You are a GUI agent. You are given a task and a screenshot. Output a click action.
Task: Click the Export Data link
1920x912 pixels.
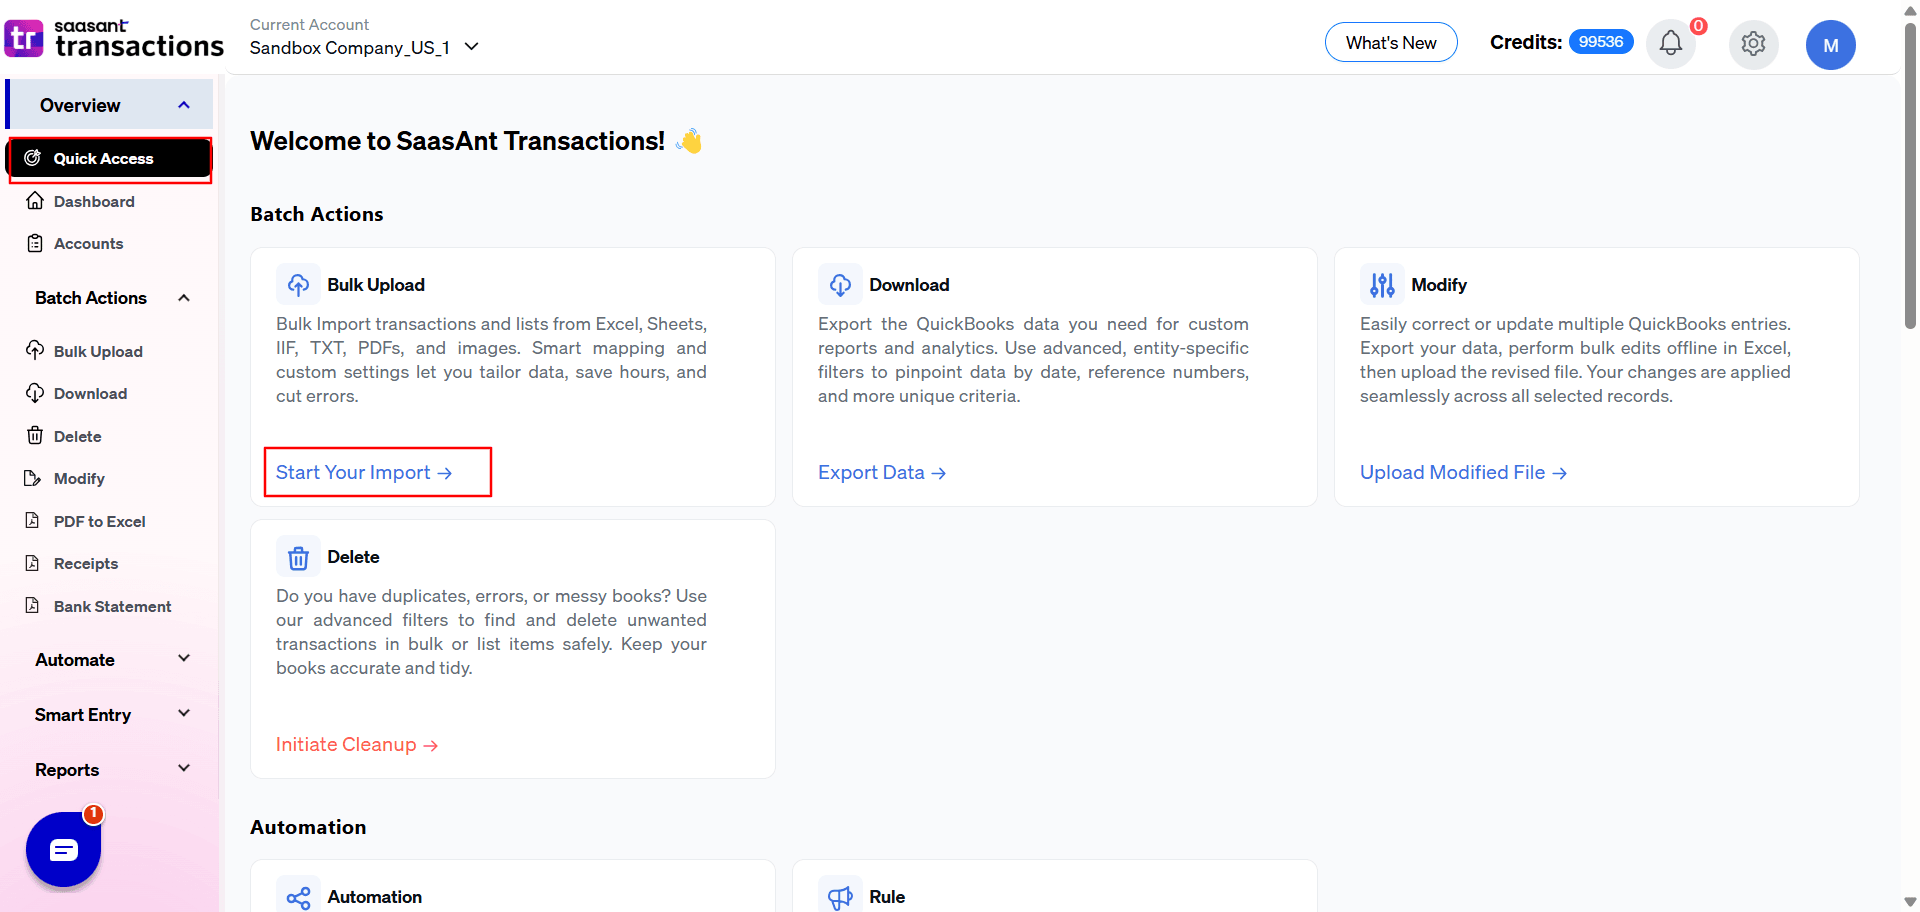tap(881, 472)
